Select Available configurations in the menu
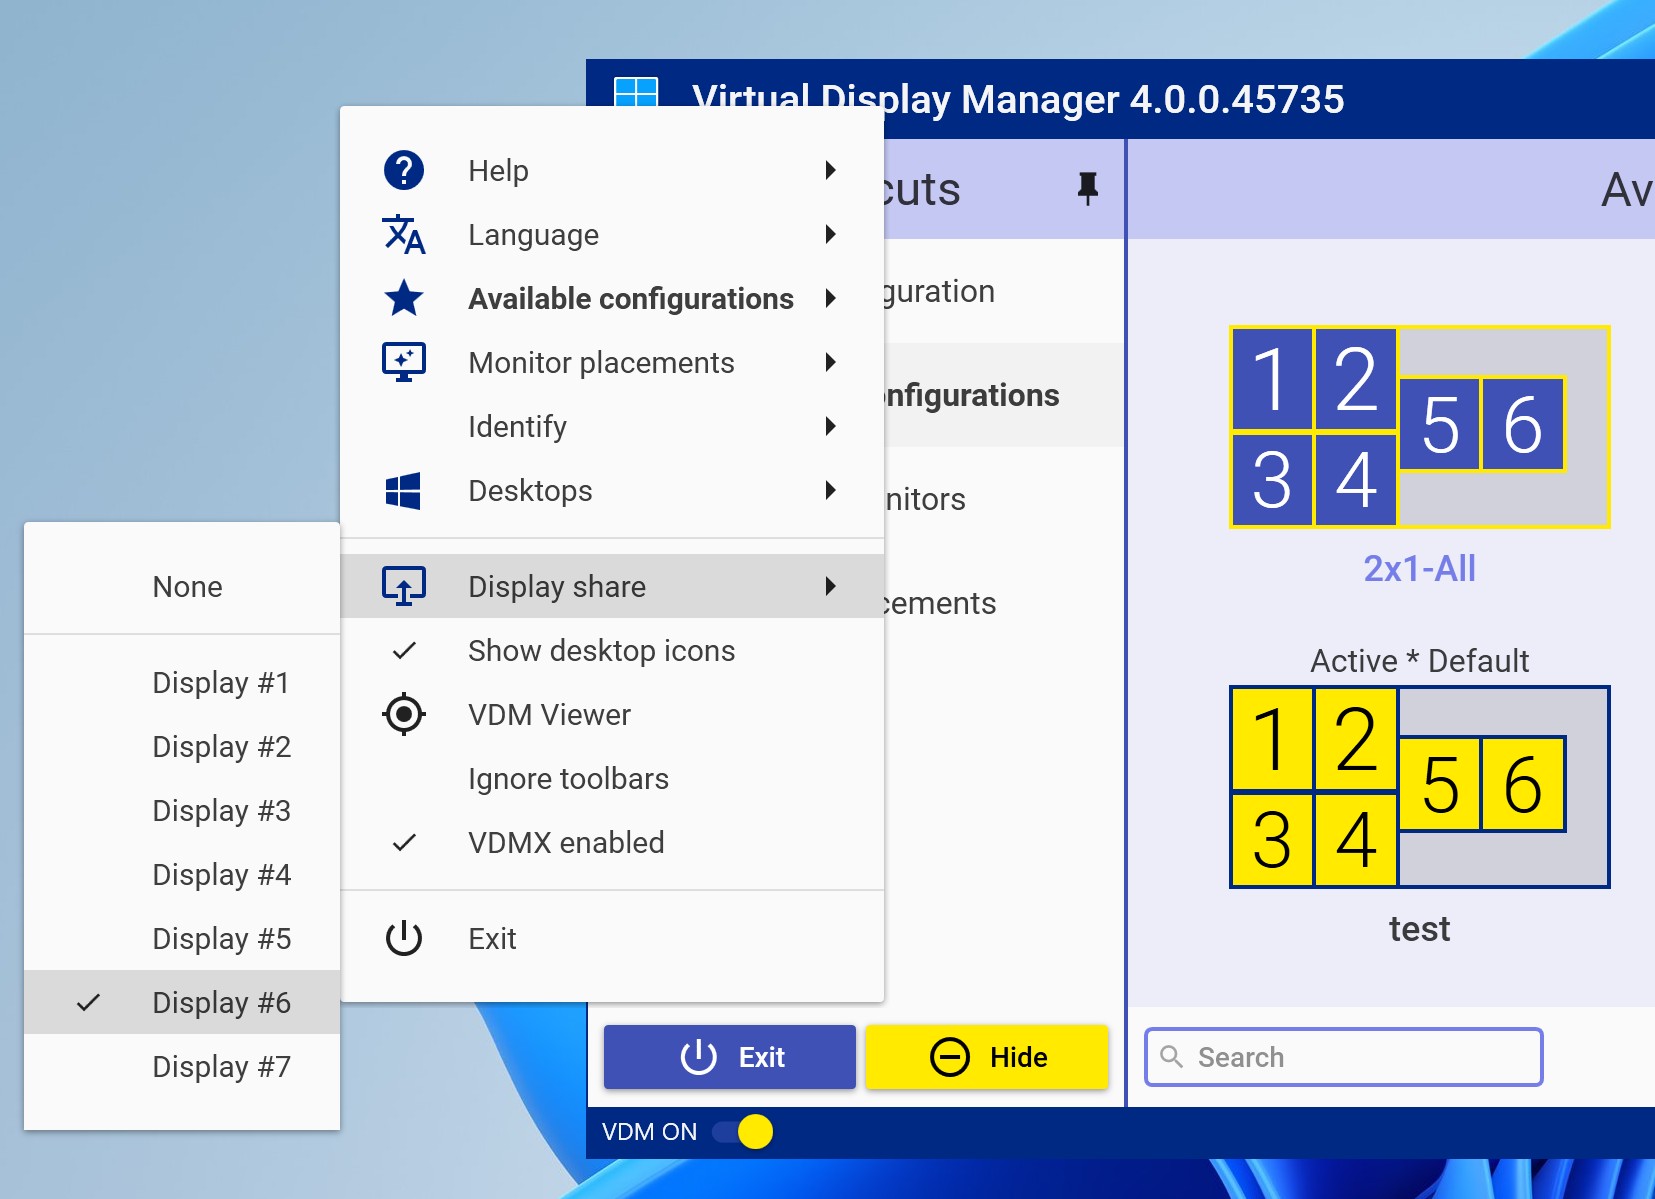 [612, 298]
